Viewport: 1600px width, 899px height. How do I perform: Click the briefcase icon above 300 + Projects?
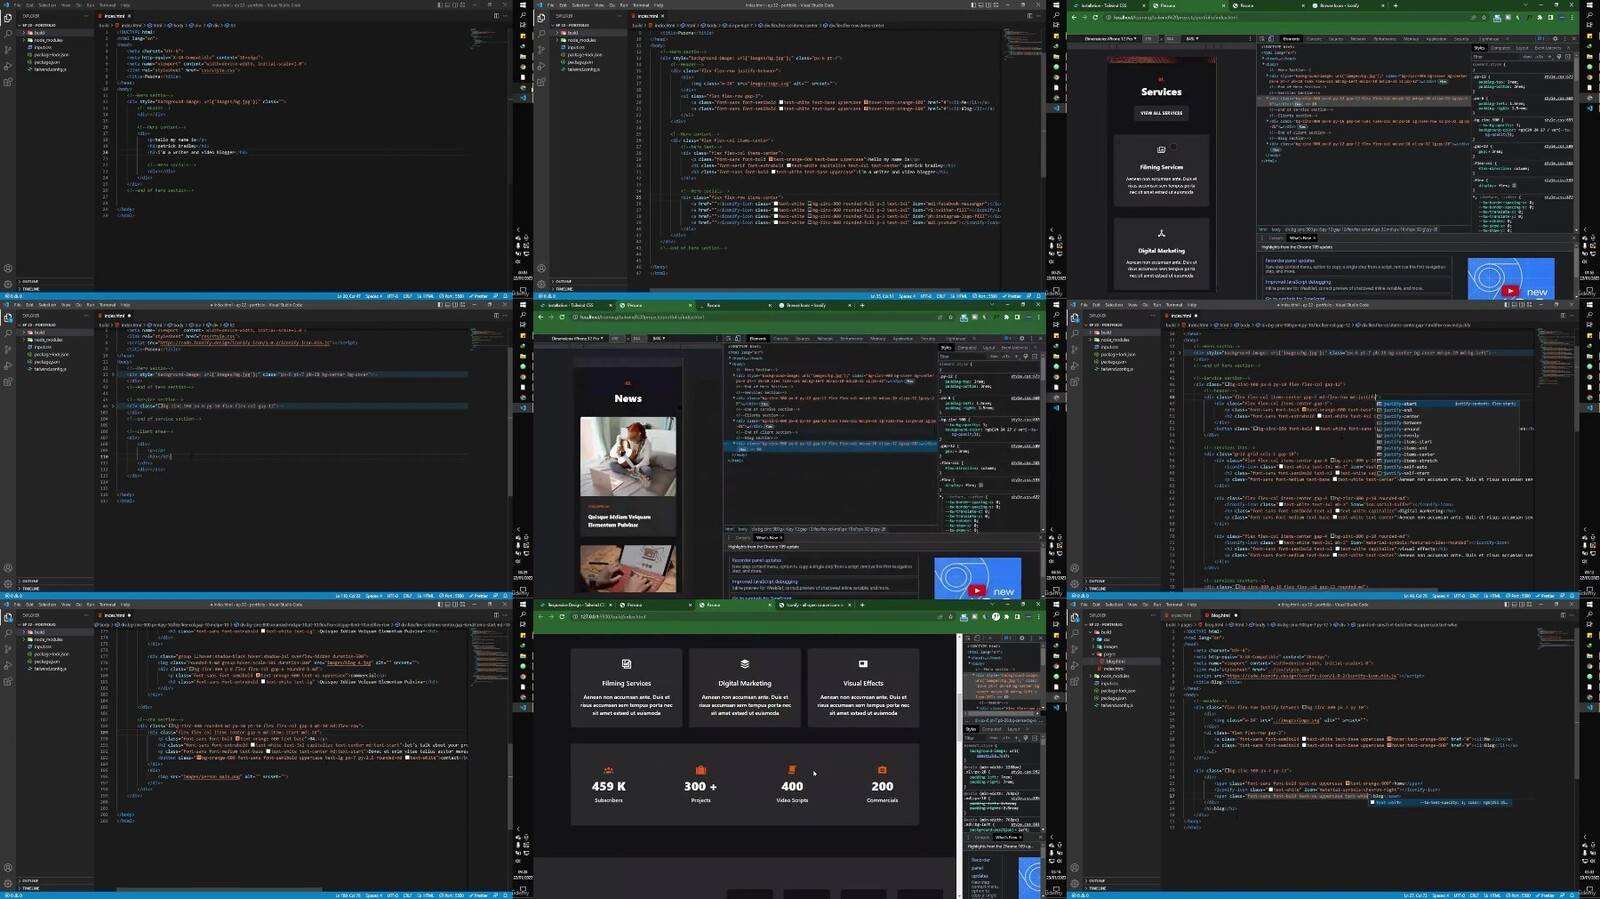pos(700,770)
